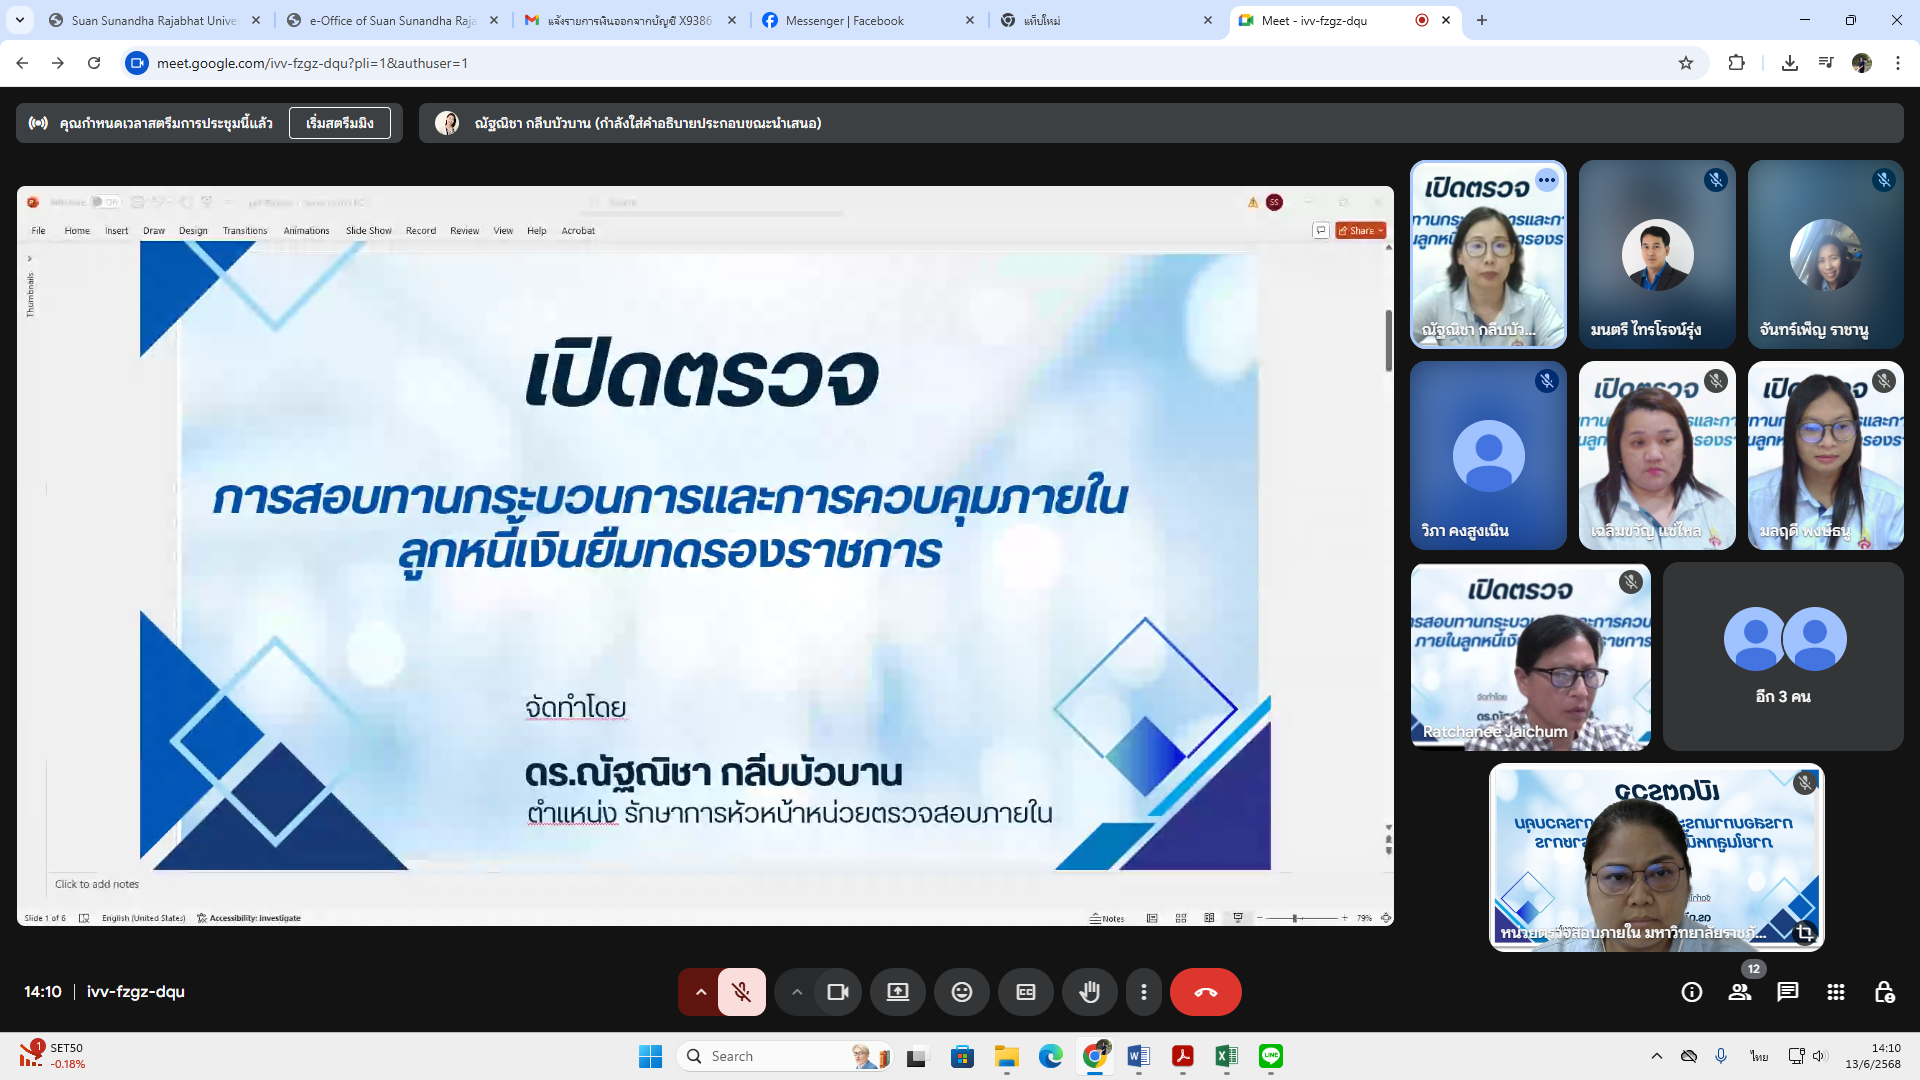Show the people participants panel
The width and height of the screenshot is (1920, 1080).
click(x=1740, y=992)
